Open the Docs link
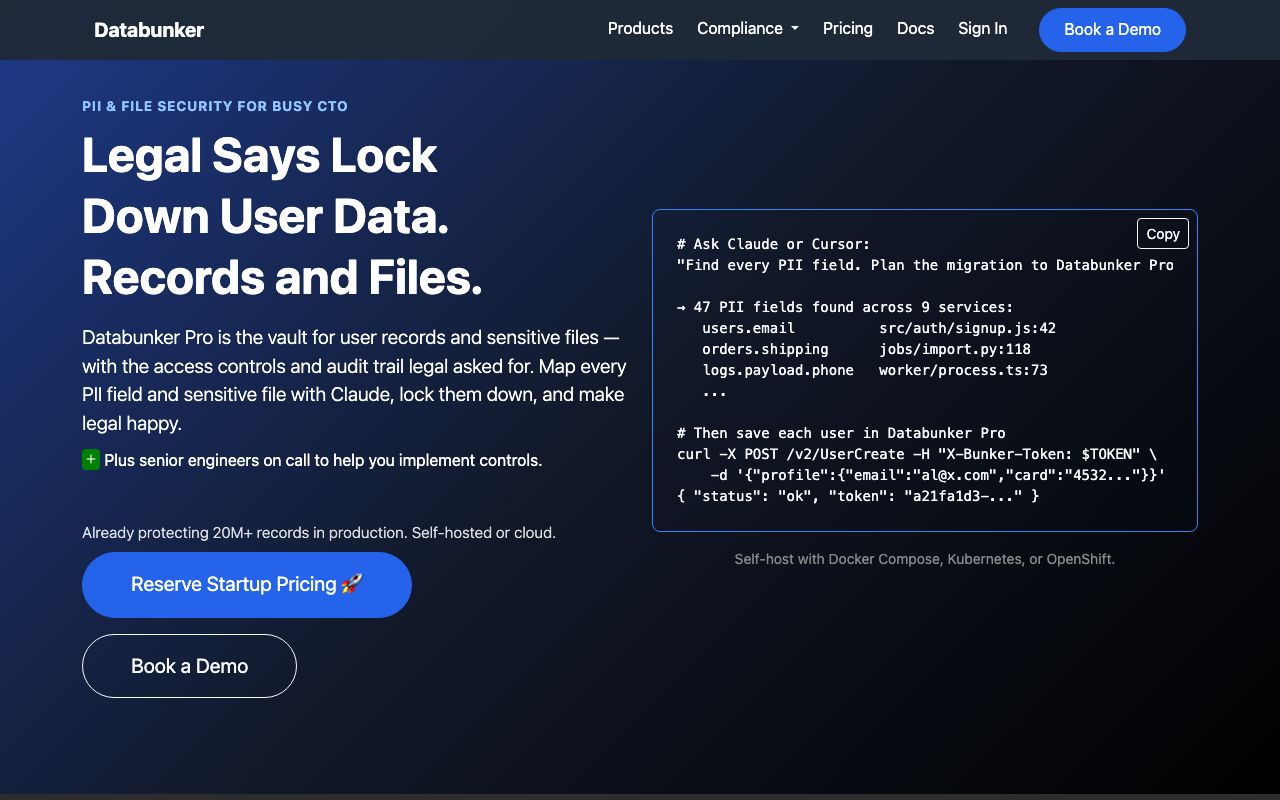1280x800 pixels. click(x=915, y=29)
